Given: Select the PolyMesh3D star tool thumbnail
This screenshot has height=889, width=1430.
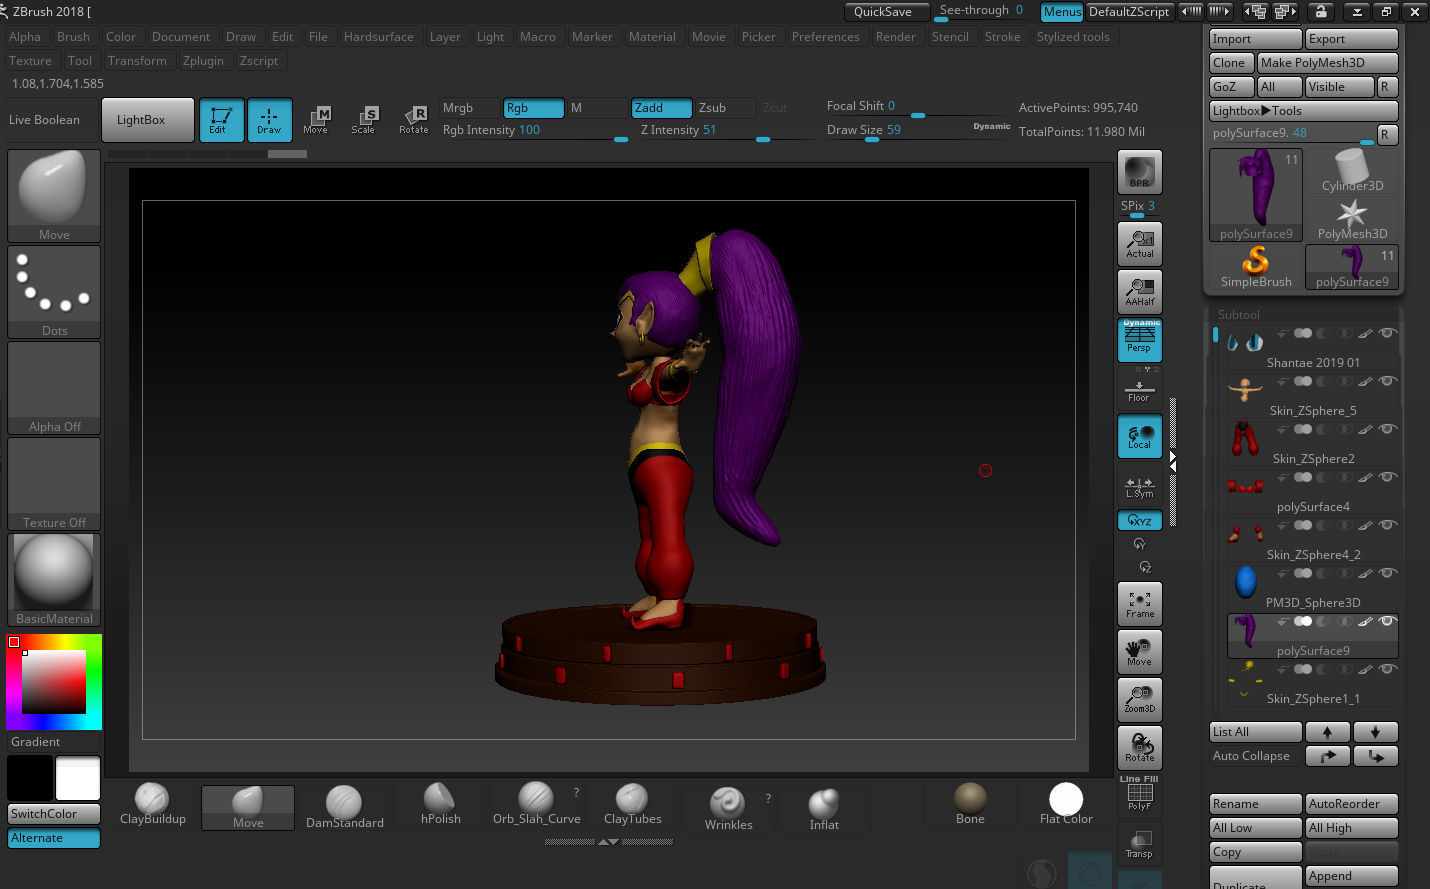Looking at the screenshot, I should [1352, 219].
